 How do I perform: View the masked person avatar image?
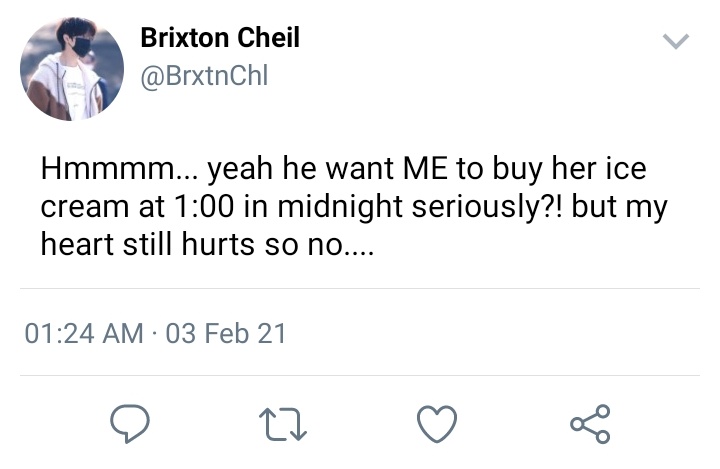click(72, 69)
